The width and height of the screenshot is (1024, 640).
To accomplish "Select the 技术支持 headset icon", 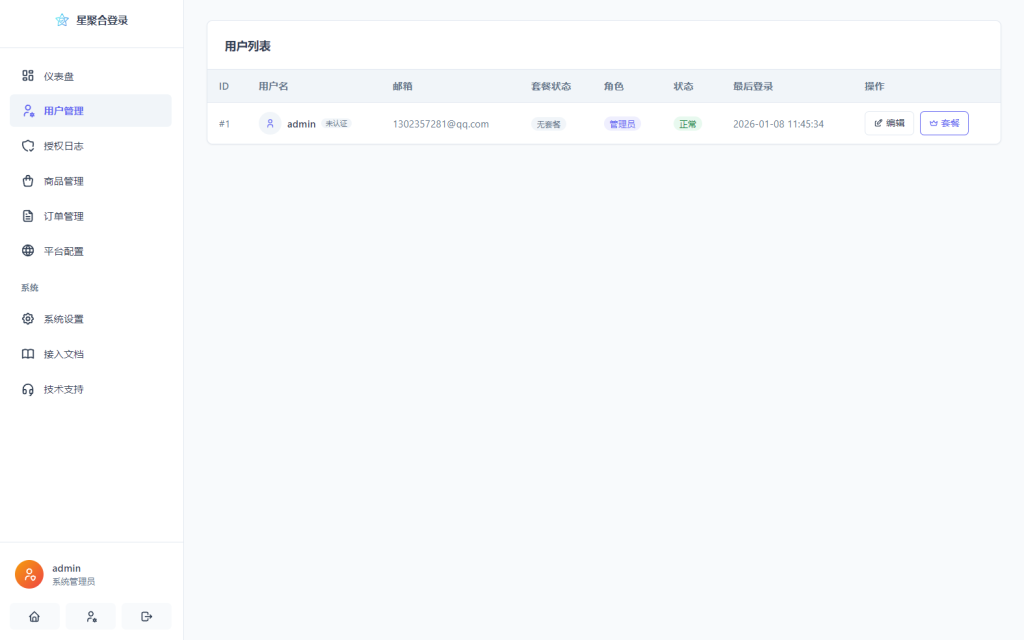I will pyautogui.click(x=28, y=389).
